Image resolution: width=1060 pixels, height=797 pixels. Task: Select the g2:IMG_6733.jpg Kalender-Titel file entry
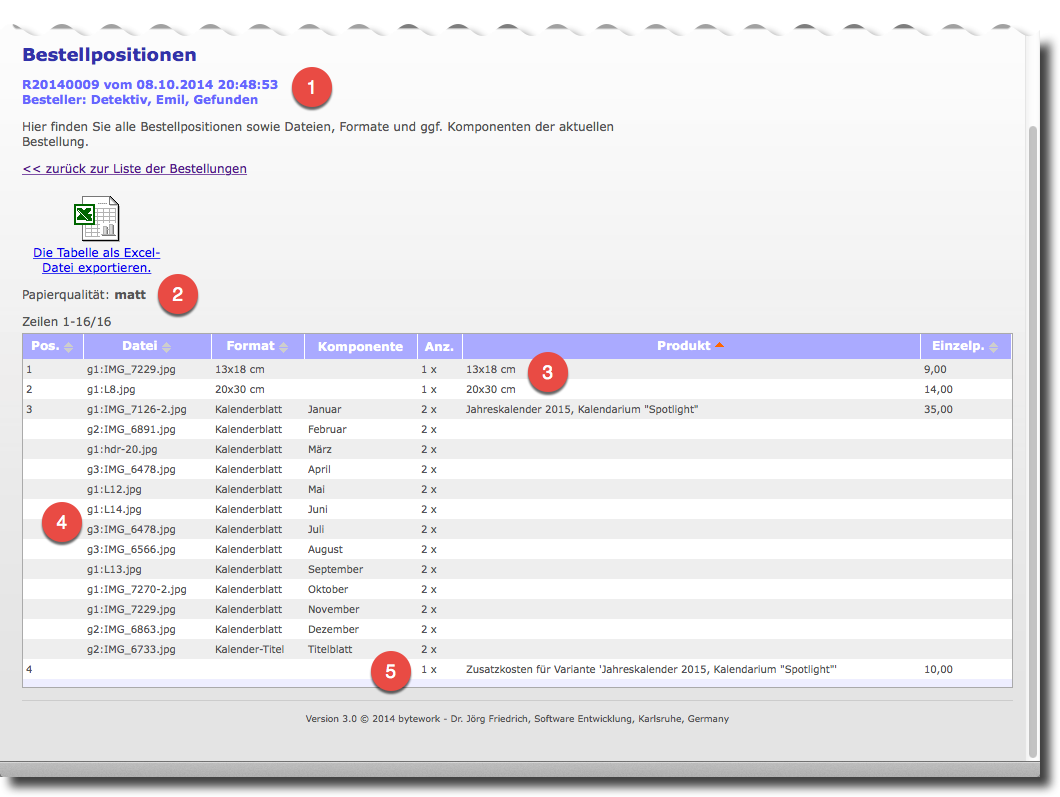click(x=131, y=649)
